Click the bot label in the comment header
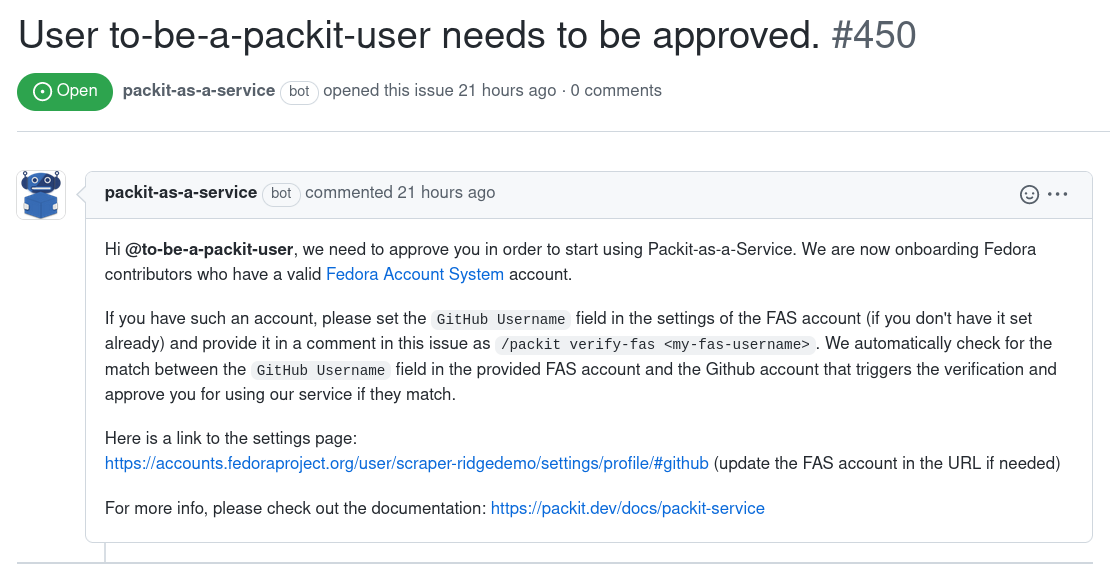The width and height of the screenshot is (1110, 578). click(x=281, y=193)
